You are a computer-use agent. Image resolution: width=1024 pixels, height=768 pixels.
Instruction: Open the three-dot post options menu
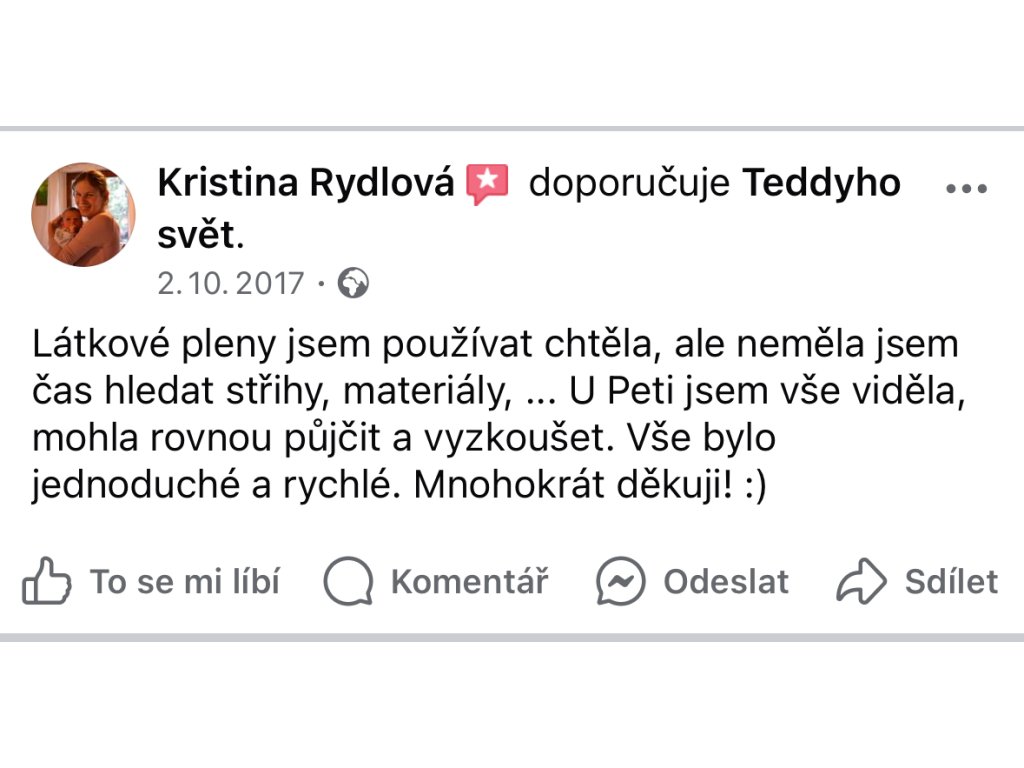[965, 189]
